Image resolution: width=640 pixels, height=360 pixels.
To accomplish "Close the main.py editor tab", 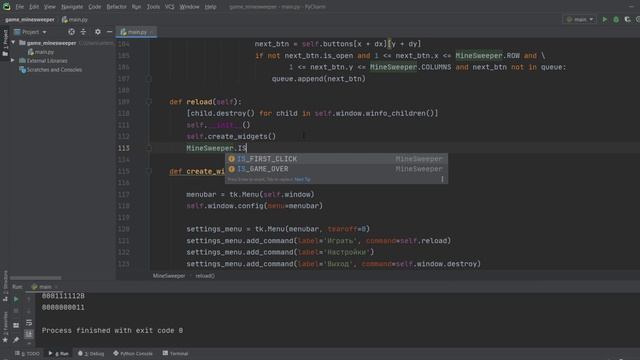I will coord(151,32).
